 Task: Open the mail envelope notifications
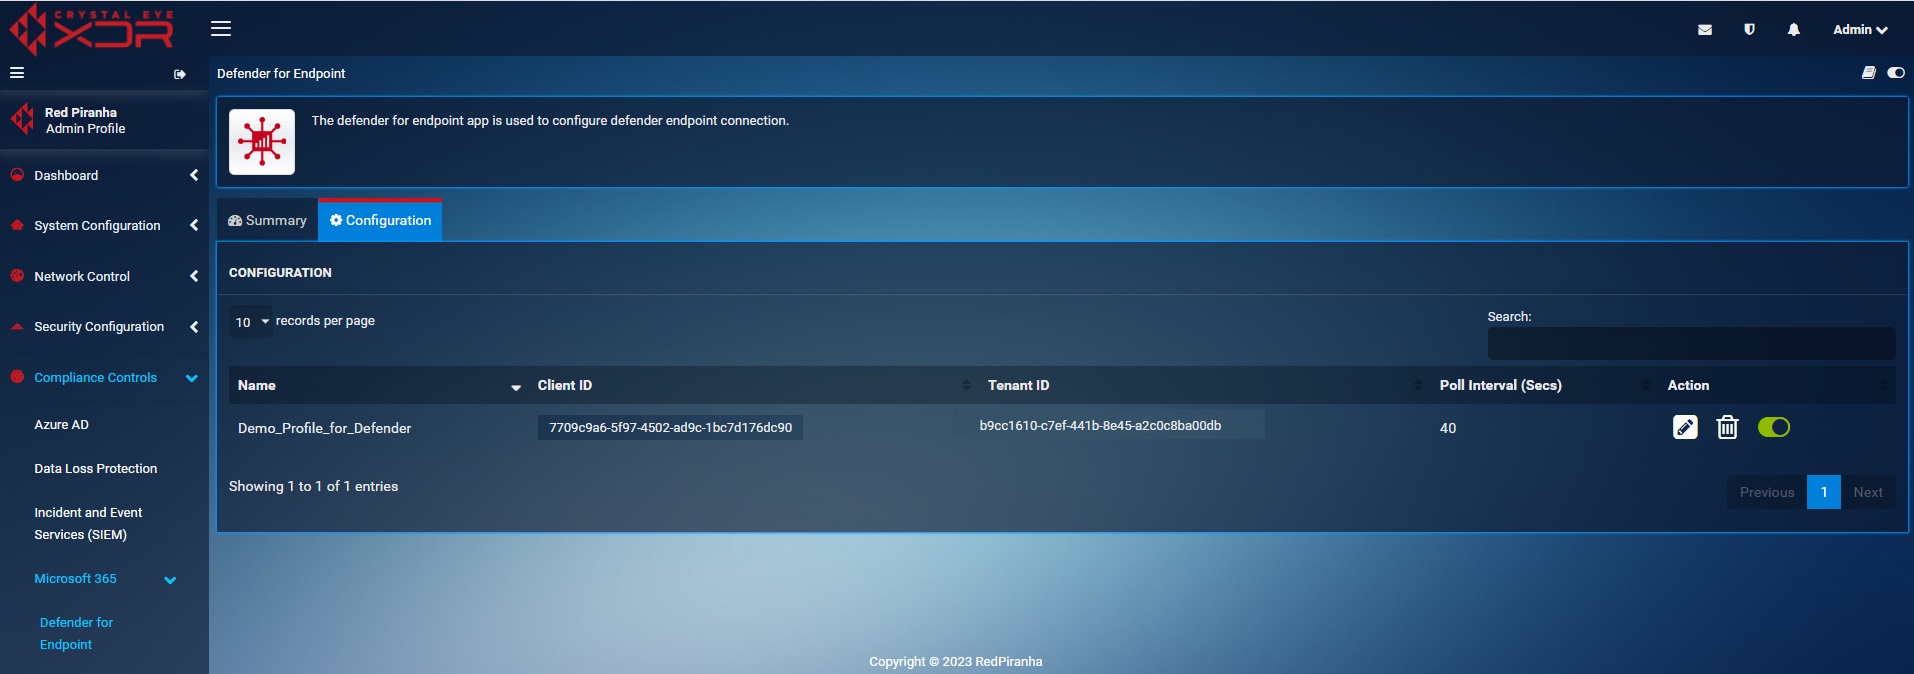[x=1705, y=30]
